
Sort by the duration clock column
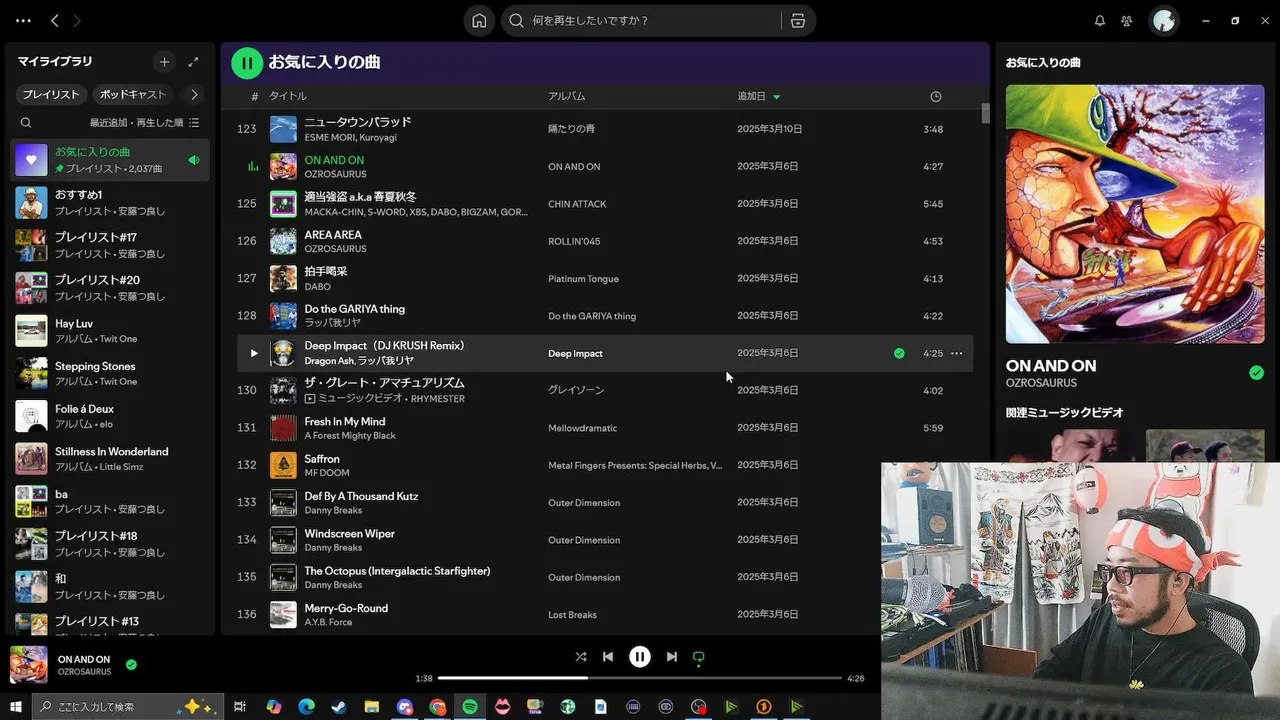point(936,96)
